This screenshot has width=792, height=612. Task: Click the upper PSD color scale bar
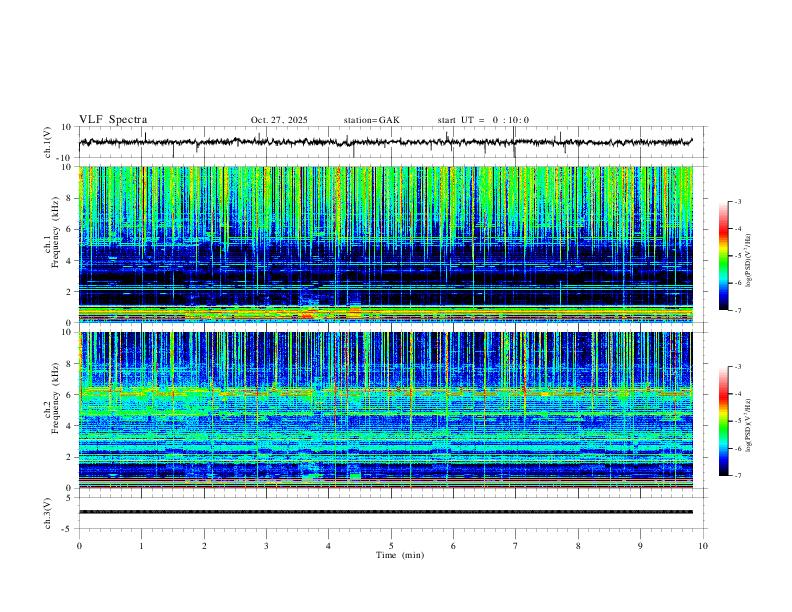click(723, 256)
